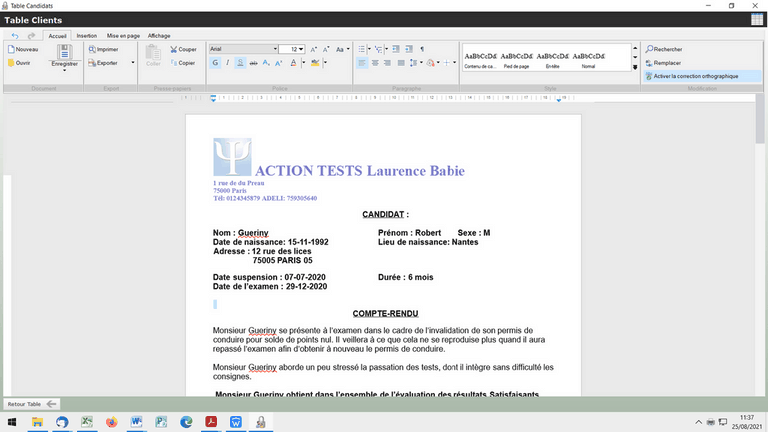Image resolution: width=768 pixels, height=432 pixels.
Task: Open the font size 12 dropdown
Action: tap(301, 49)
